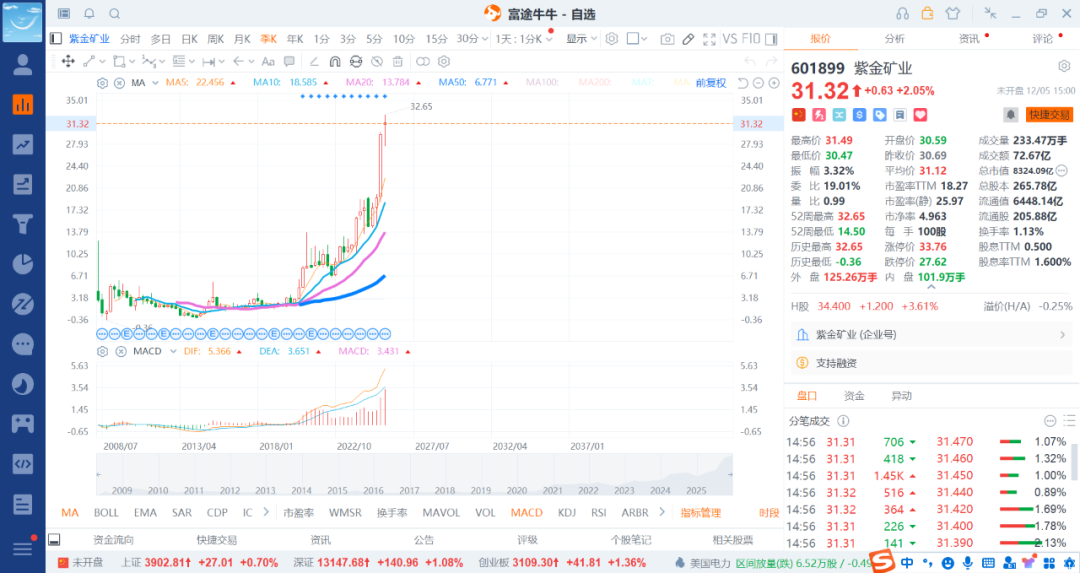Enable magnet snap drawing mode
Viewport: 1080px width, 573px height.
click(x=335, y=61)
